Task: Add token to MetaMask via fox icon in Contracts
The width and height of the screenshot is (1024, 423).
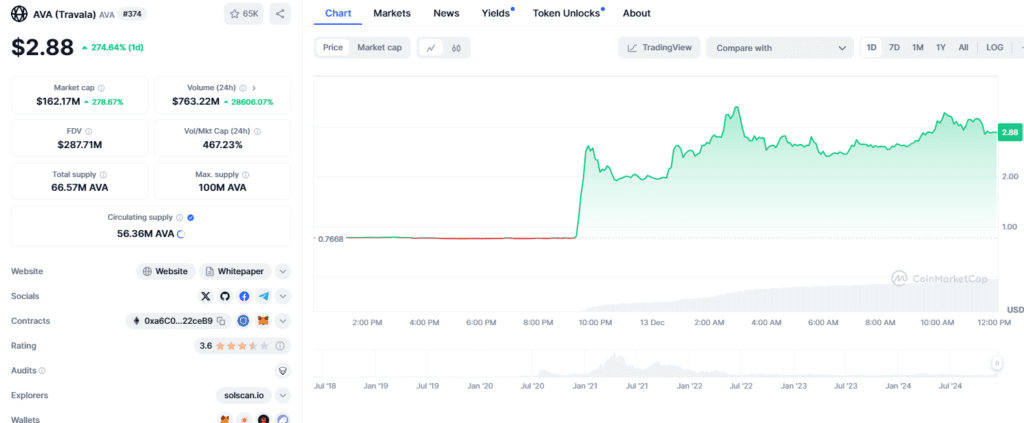Action: (x=263, y=321)
